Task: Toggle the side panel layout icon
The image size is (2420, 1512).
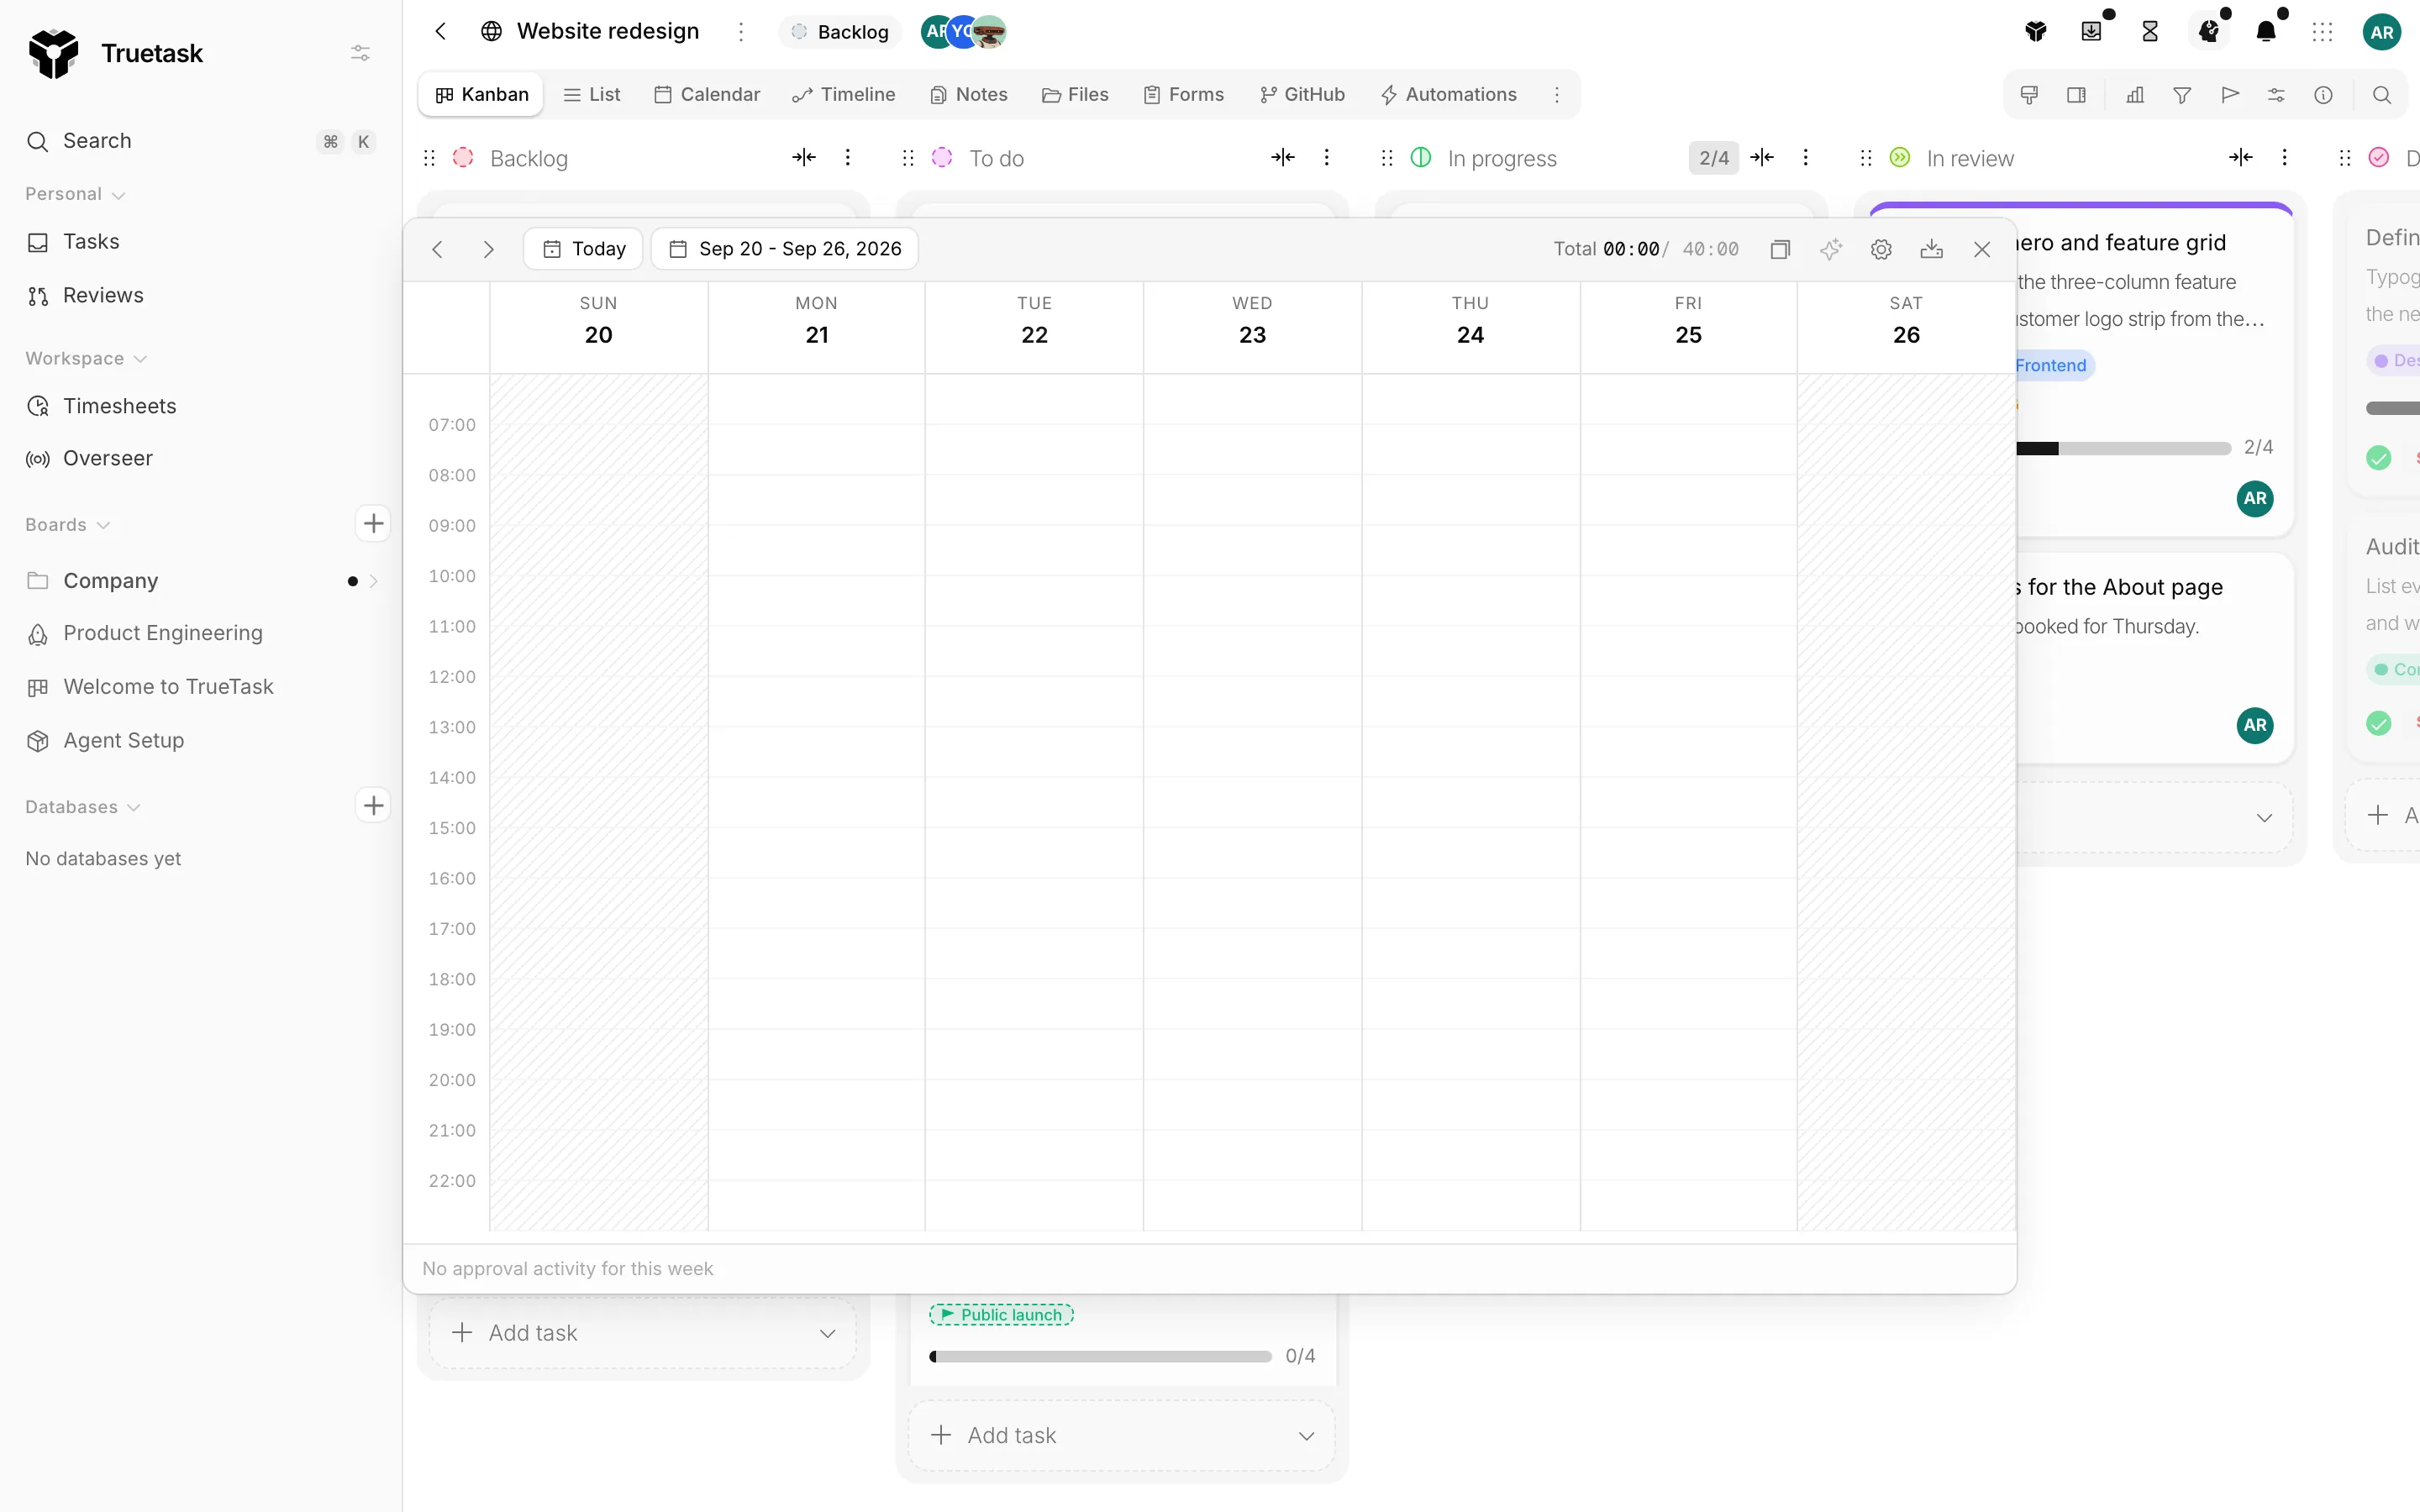Action: point(2076,95)
